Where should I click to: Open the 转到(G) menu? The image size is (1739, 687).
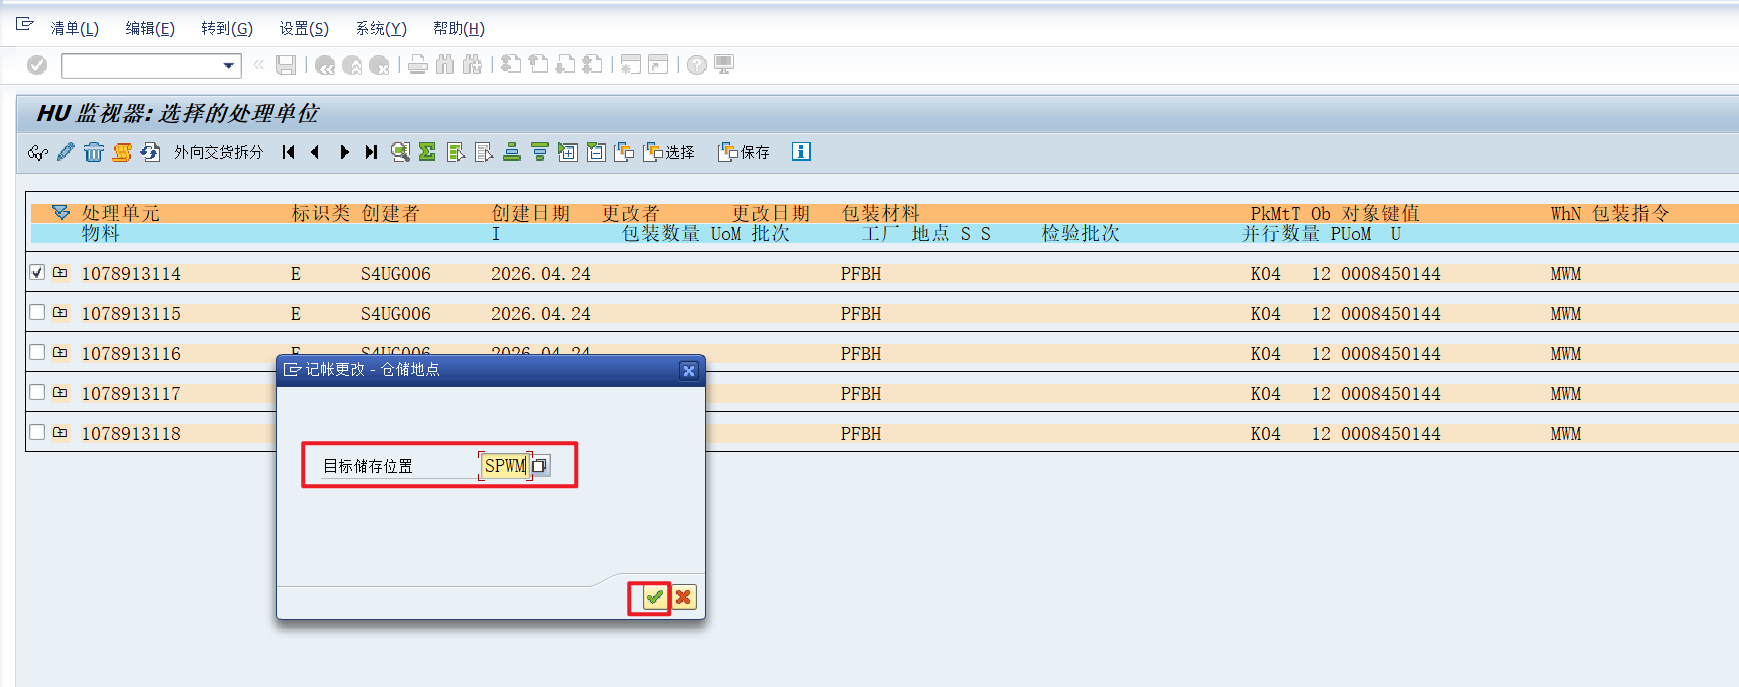[227, 28]
